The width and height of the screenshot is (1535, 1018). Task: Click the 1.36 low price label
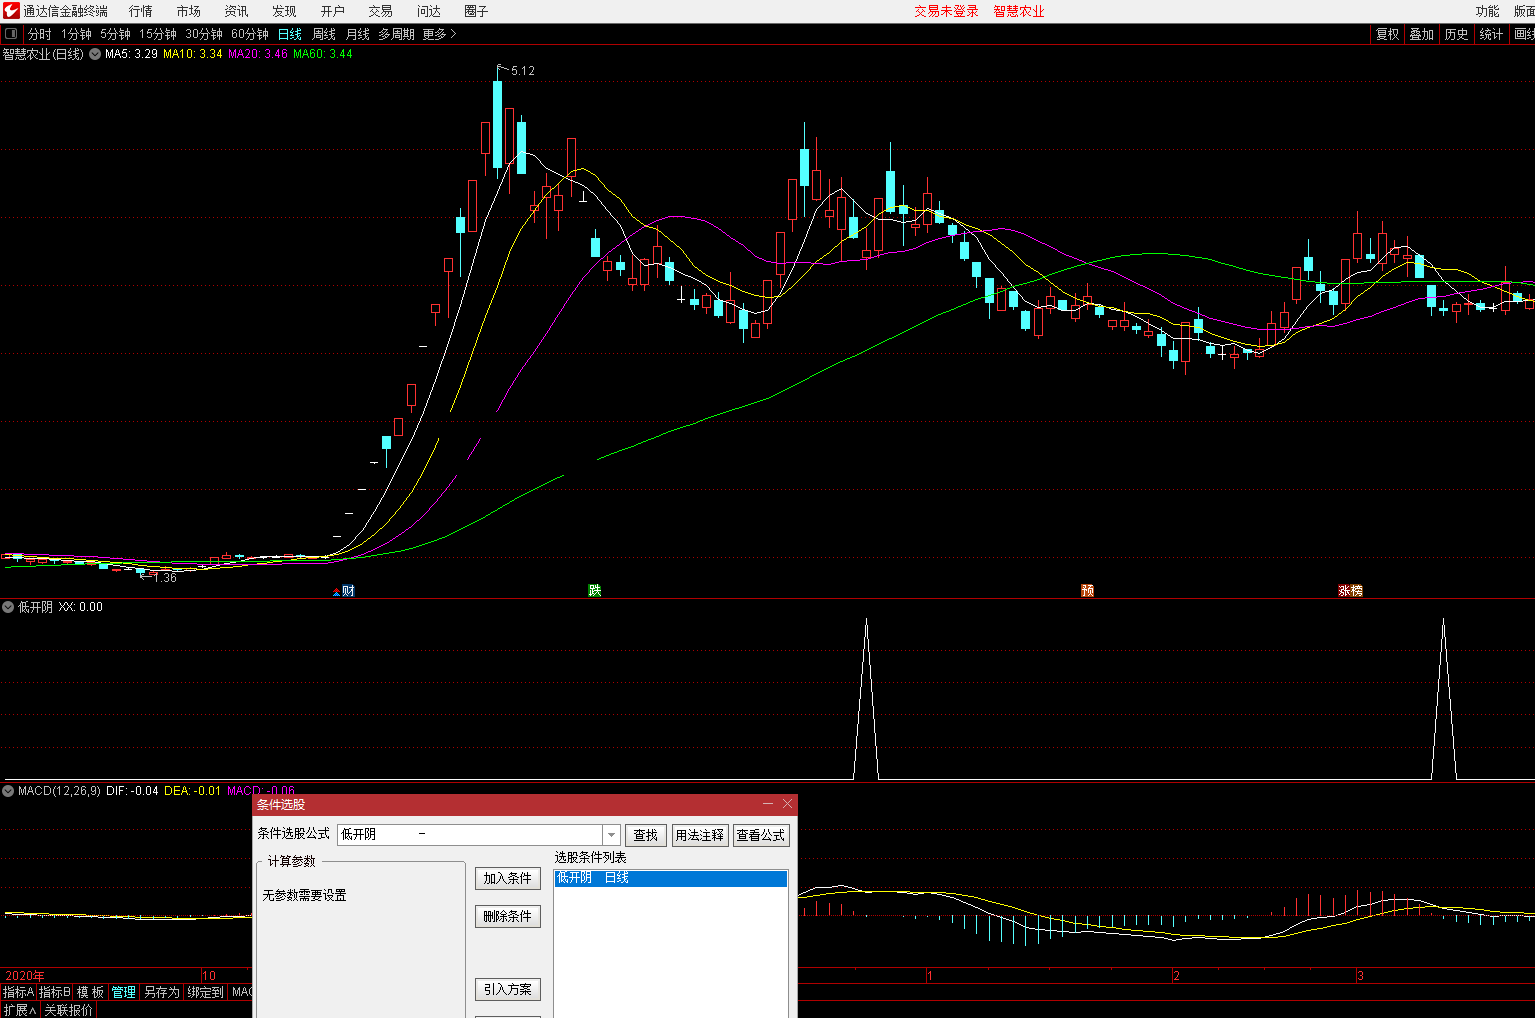[x=165, y=578]
